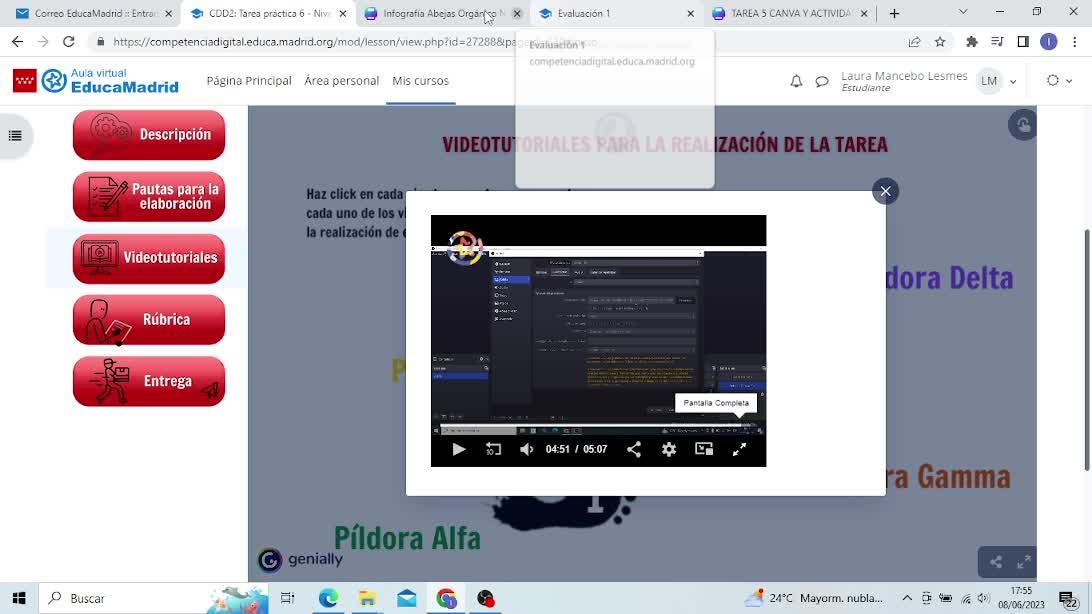Expand the user profile dropdown
The height and width of the screenshot is (614, 1092).
pos(1013,81)
